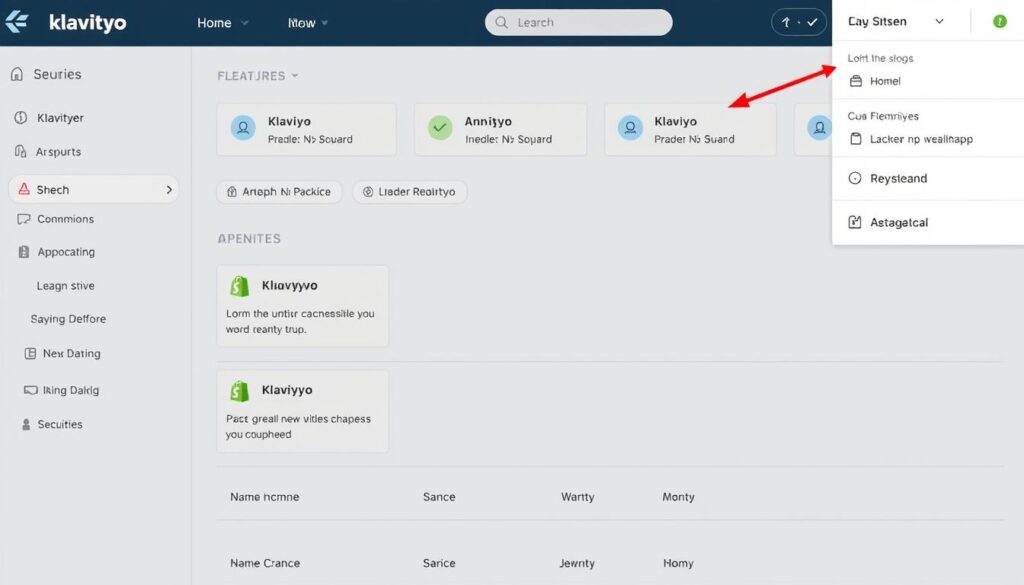The height and width of the screenshot is (585, 1024).
Task: Click the first Klaviyo card avatar icon
Action: click(243, 128)
